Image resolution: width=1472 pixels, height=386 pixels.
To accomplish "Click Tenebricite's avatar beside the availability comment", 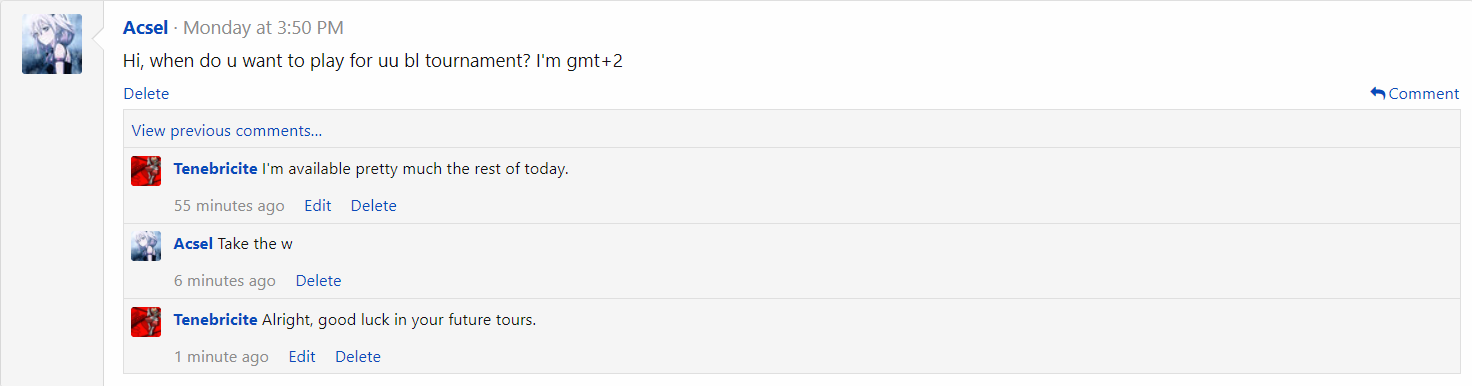I will pyautogui.click(x=146, y=171).
